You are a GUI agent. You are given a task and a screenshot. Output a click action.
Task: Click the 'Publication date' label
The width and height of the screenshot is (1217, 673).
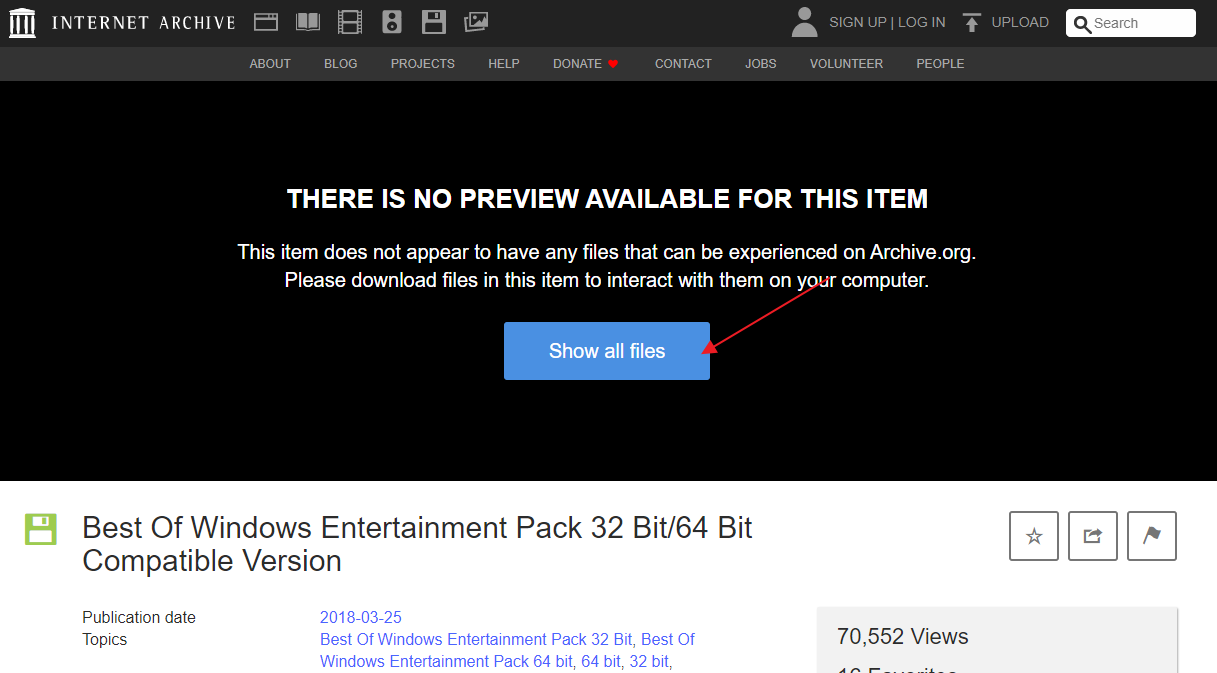point(139,618)
